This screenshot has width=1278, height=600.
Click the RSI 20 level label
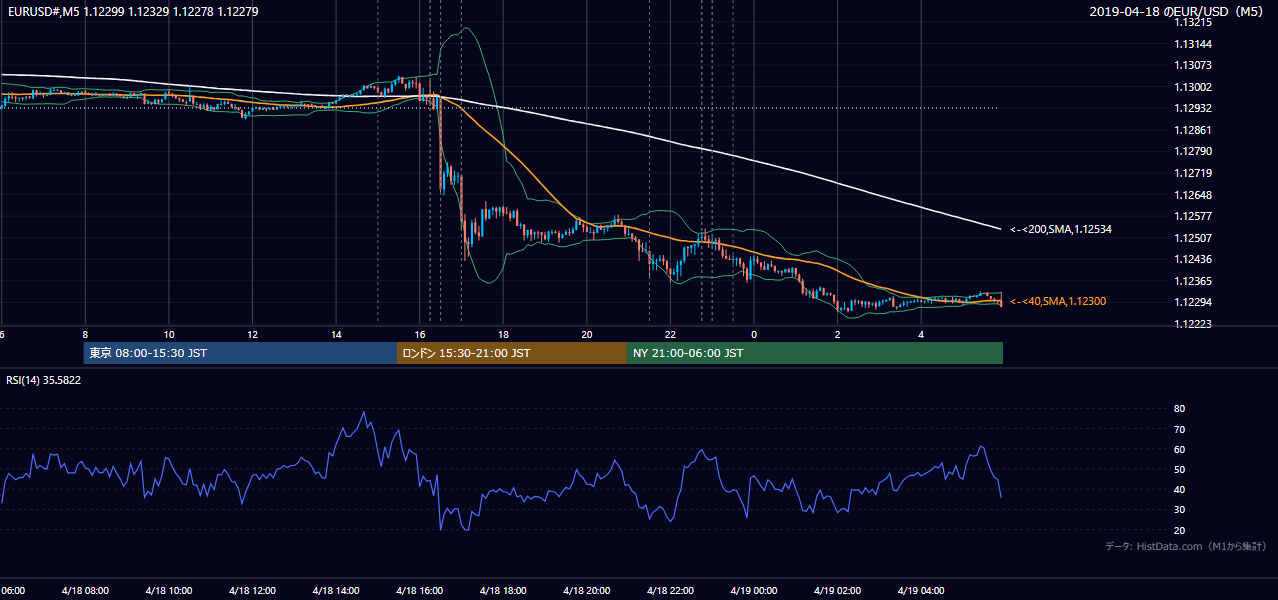[x=1180, y=530]
